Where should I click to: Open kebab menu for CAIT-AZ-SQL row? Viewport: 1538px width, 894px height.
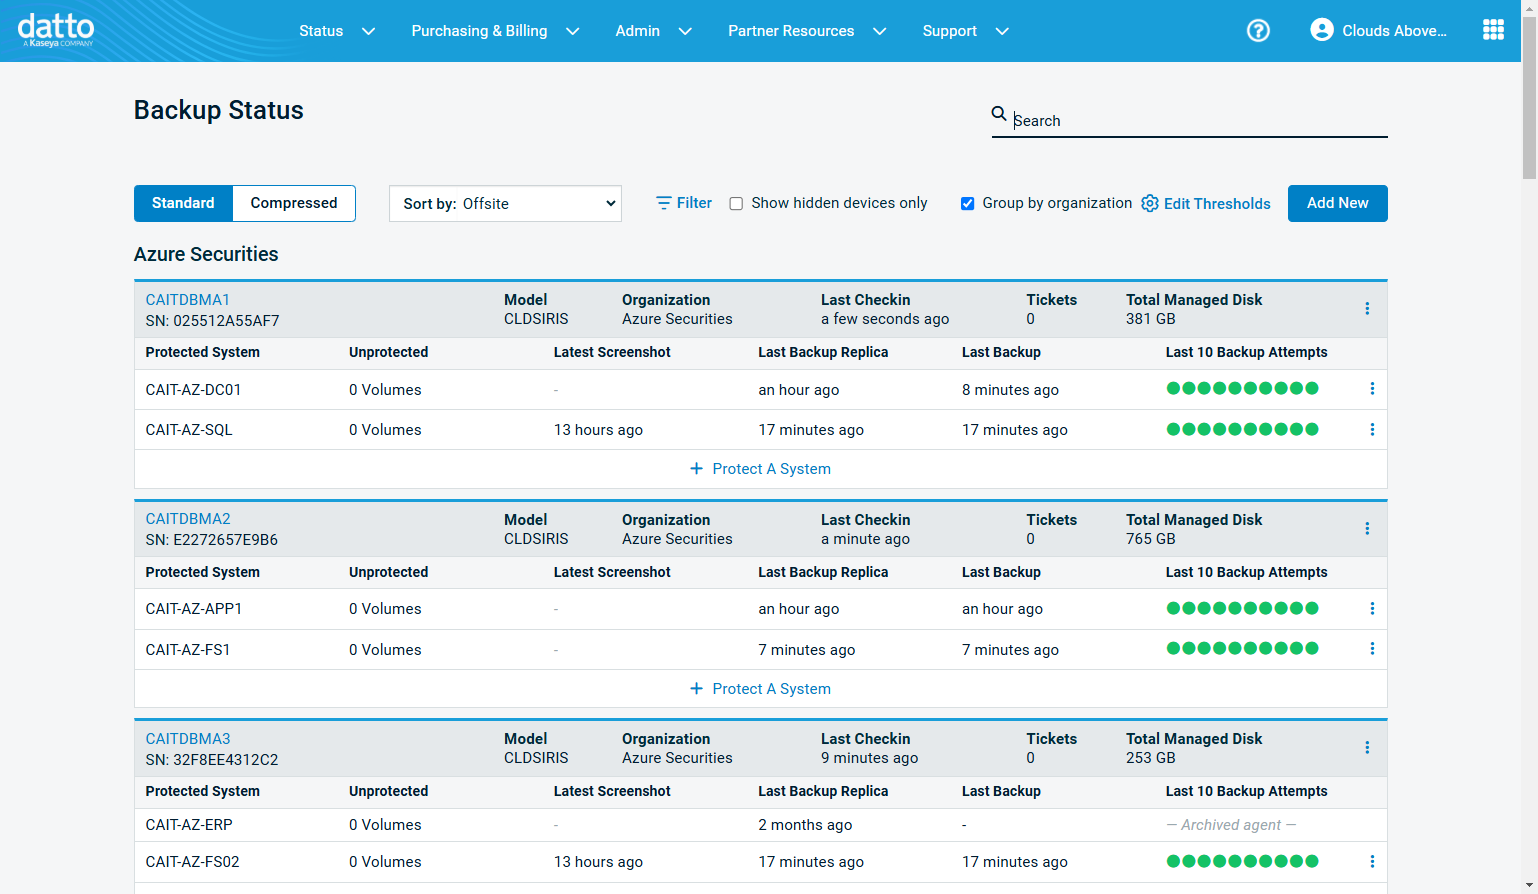click(1372, 430)
